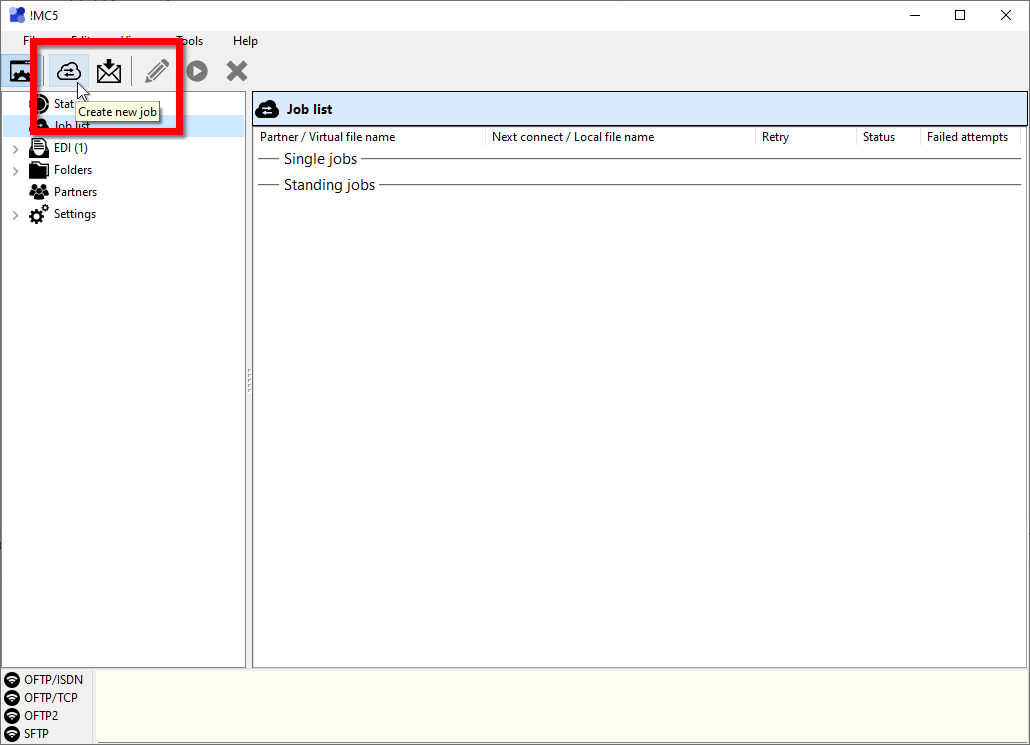Screen dimensions: 1030x745
Task: Select EDI (1) in the tree
Action: coord(71,148)
